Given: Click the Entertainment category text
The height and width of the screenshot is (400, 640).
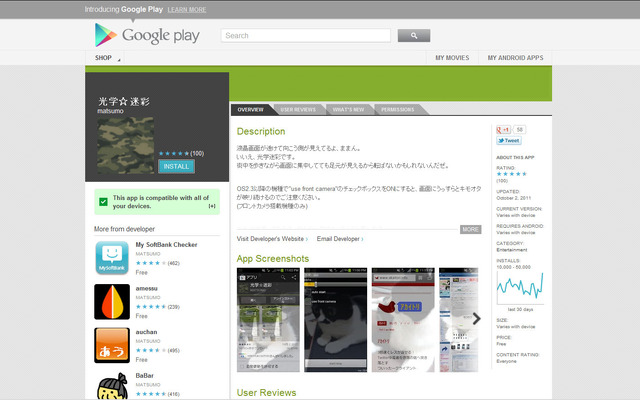Looking at the screenshot, I should click(512, 250).
